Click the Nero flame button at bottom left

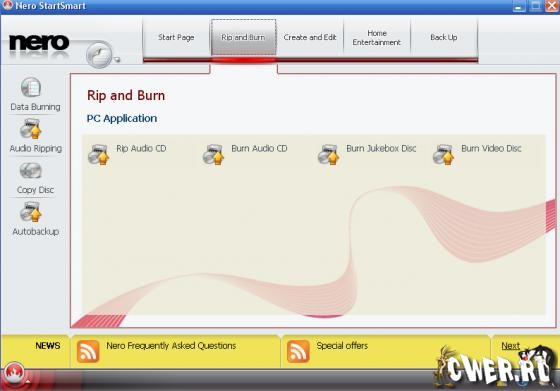pyautogui.click(x=14, y=373)
